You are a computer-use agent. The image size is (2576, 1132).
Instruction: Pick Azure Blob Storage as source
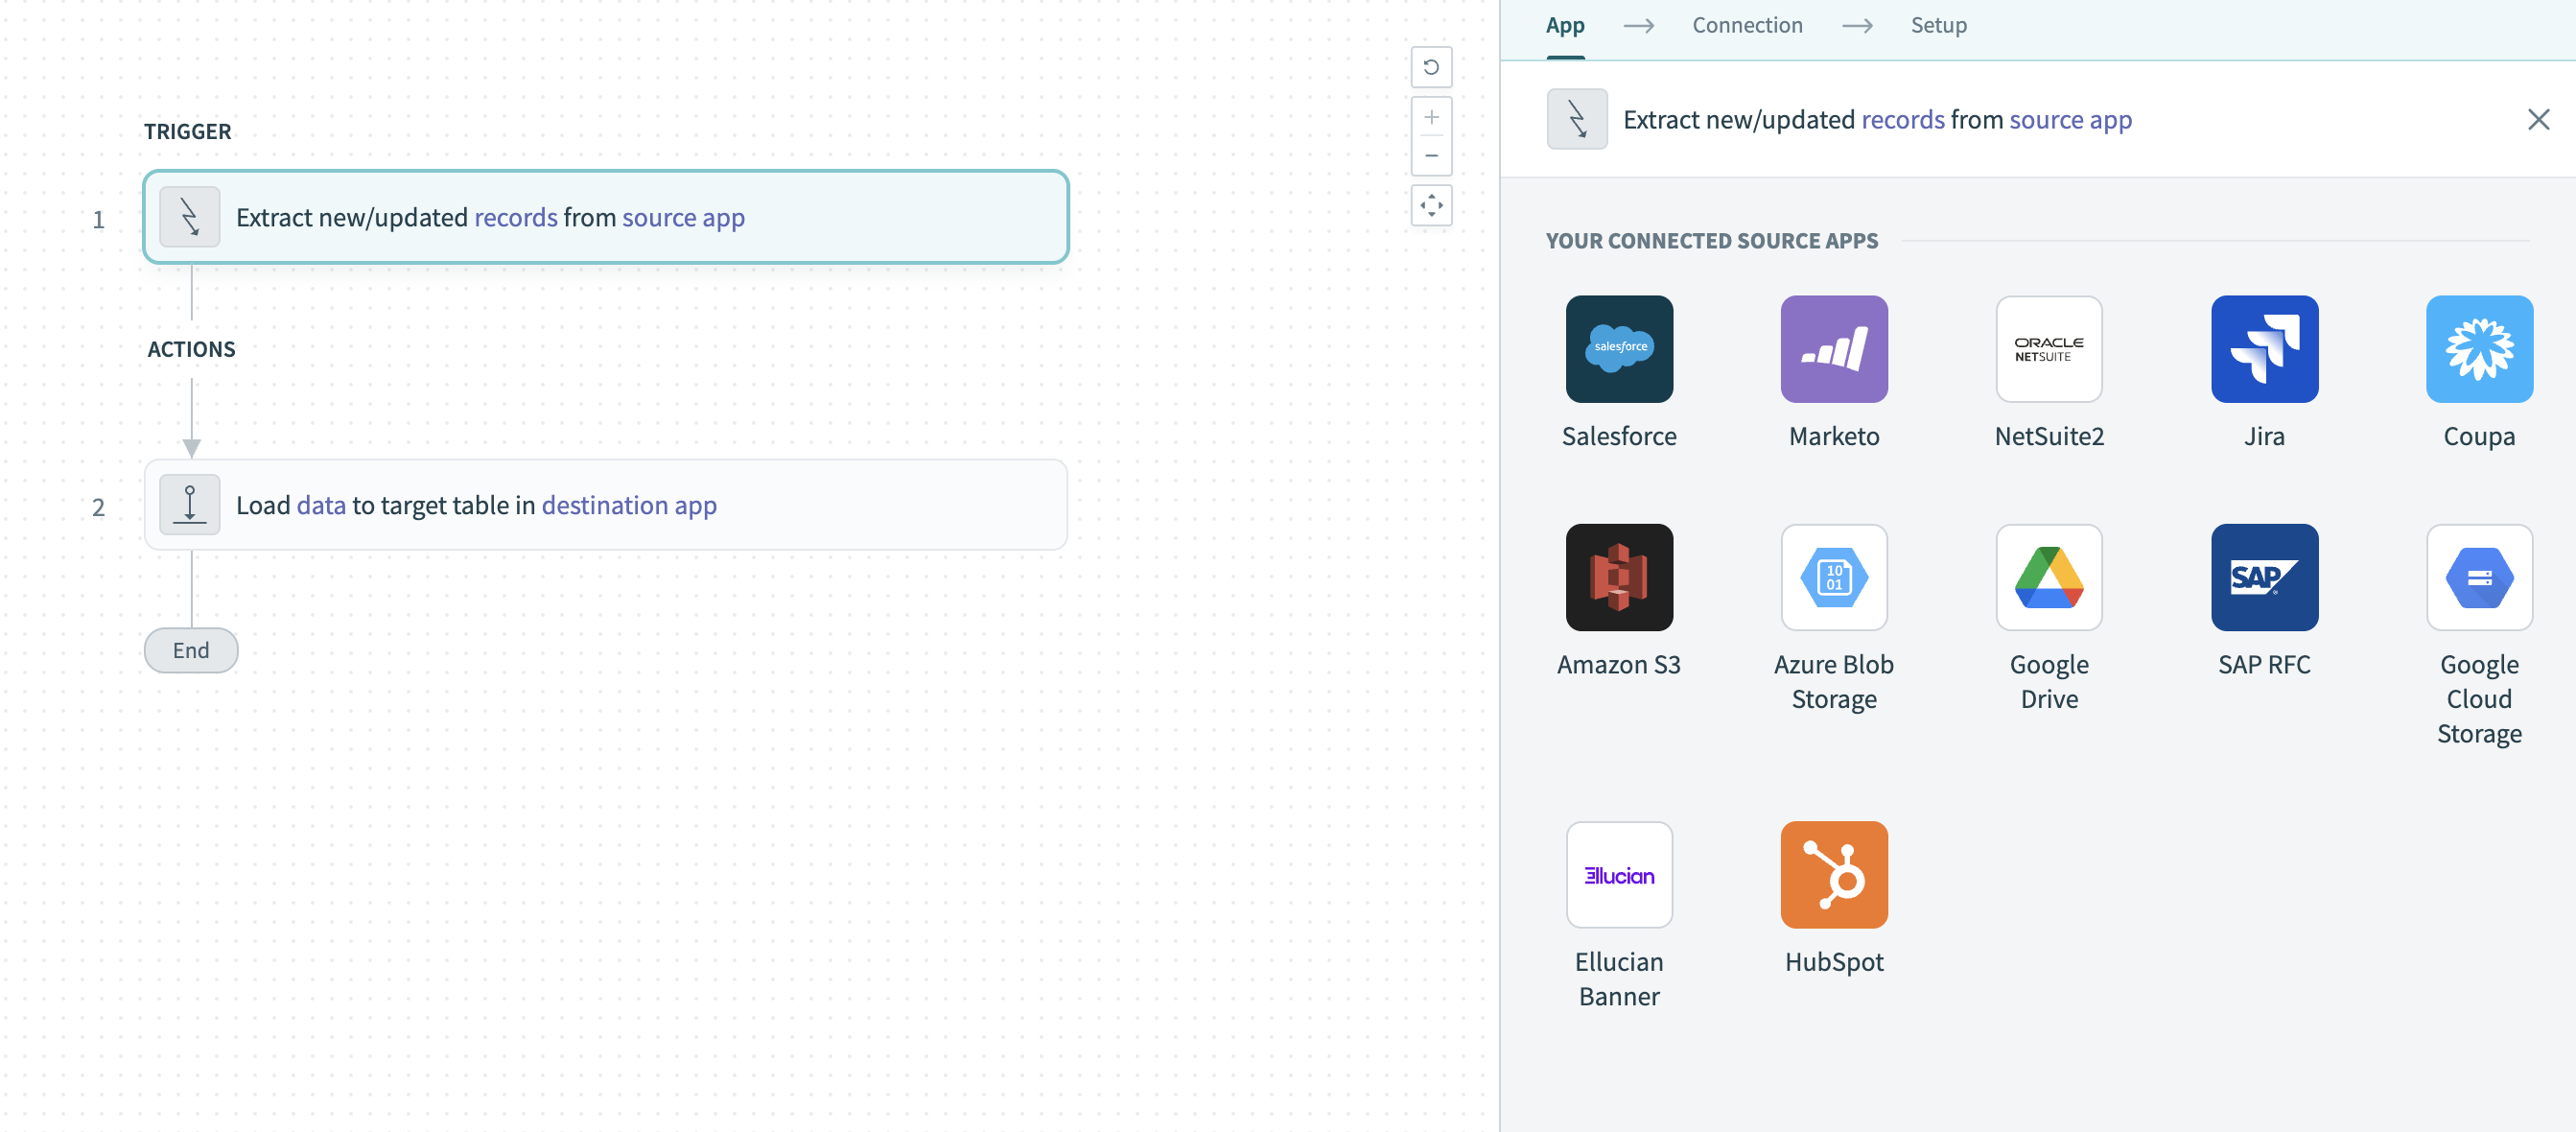click(x=1833, y=598)
